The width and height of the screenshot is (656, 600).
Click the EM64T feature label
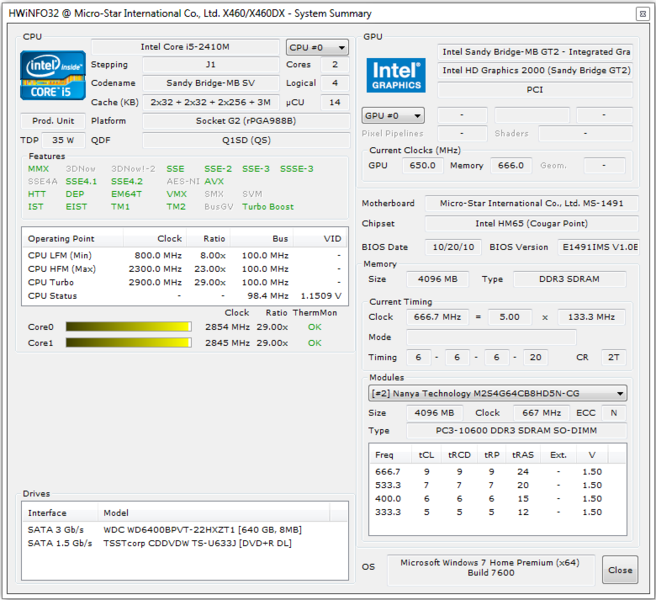pyautogui.click(x=126, y=194)
